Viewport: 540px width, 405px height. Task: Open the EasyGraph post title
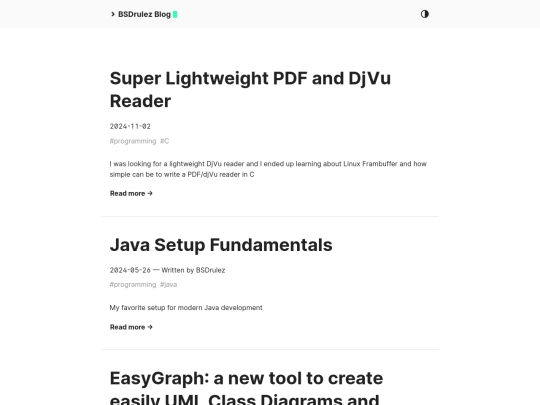pyautogui.click(x=246, y=387)
